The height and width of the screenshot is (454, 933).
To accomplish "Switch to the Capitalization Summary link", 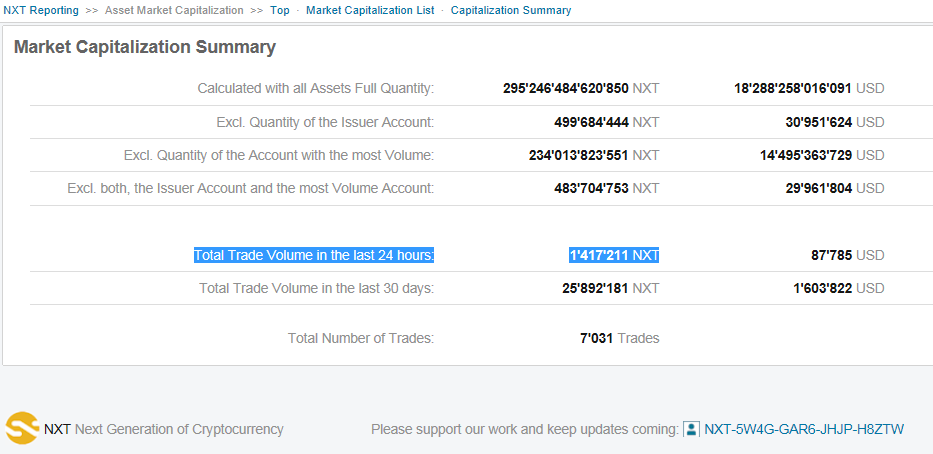I will coord(511,10).
